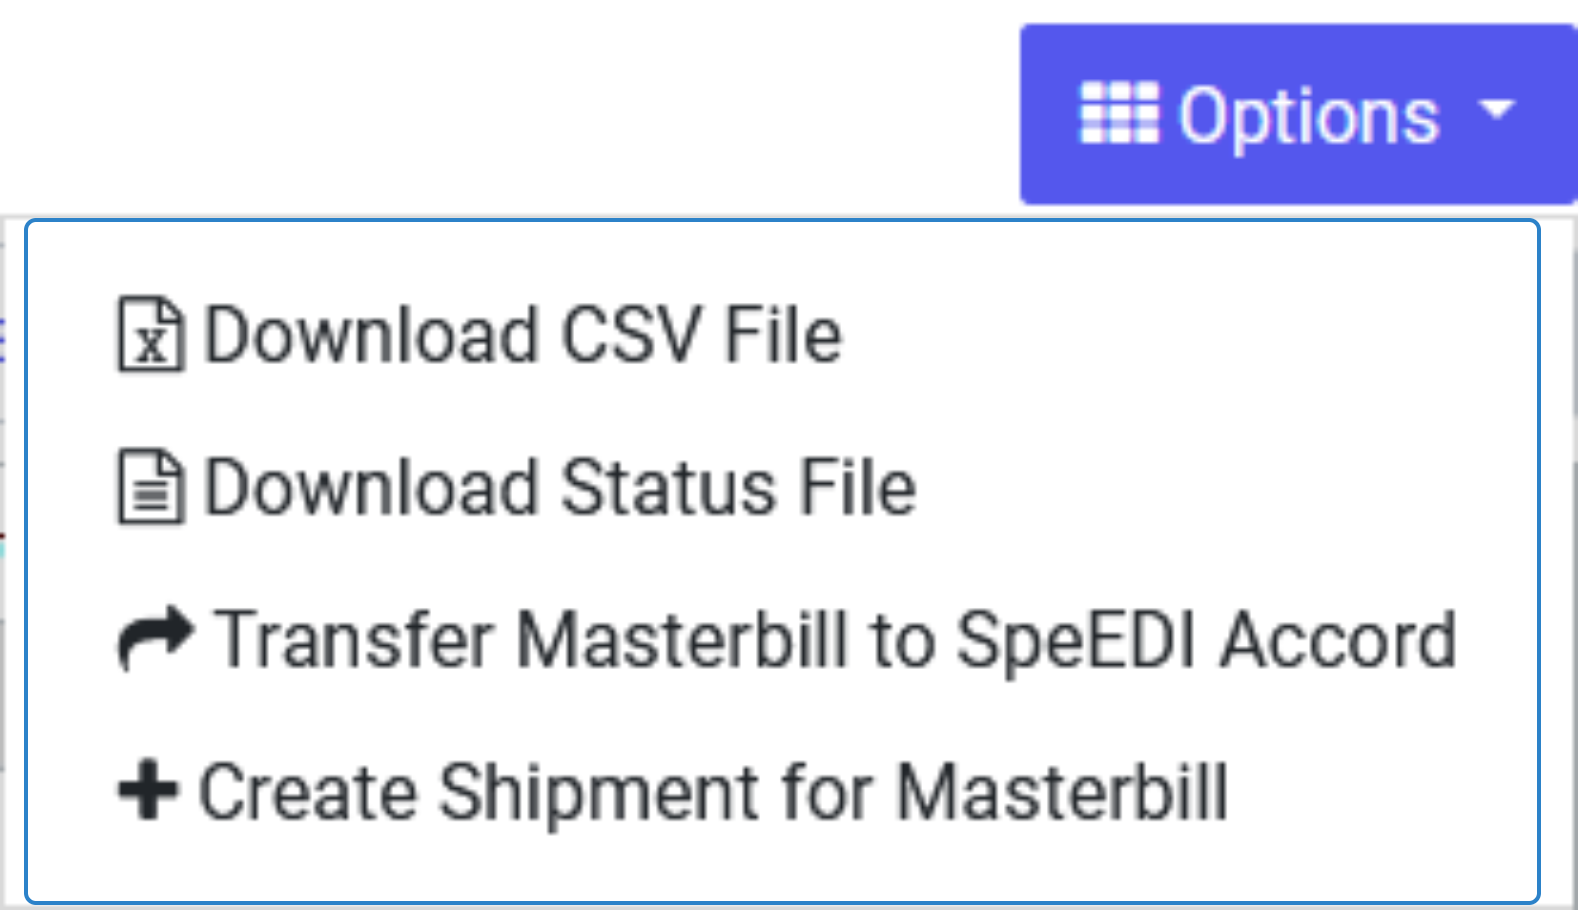Select Download CSV File menu entry

781,334
